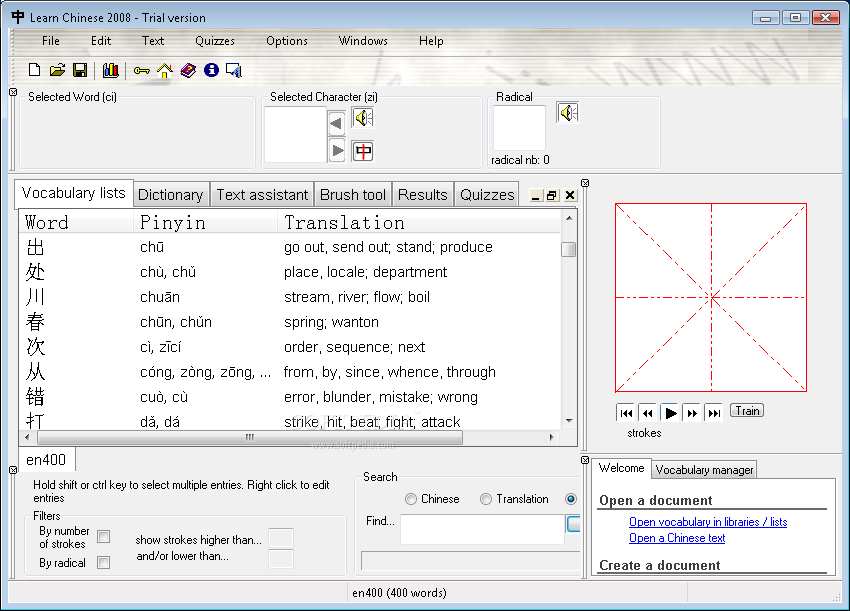This screenshot has width=850, height=611.
Task: Open the Edit menu
Action: click(101, 41)
